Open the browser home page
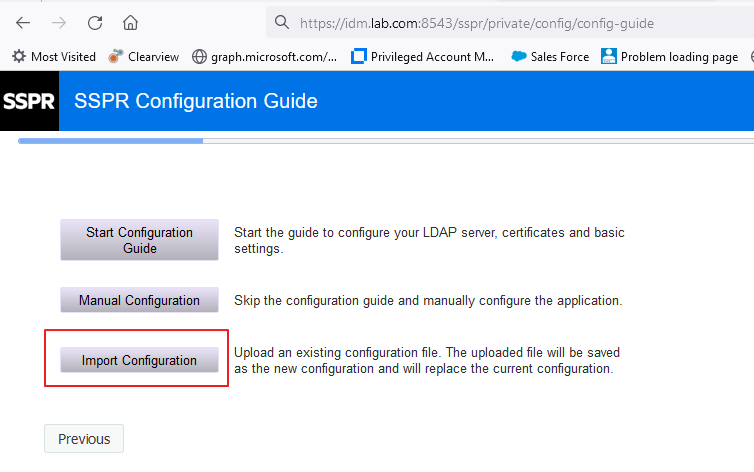Viewport: 754px width, 472px height. click(x=130, y=22)
